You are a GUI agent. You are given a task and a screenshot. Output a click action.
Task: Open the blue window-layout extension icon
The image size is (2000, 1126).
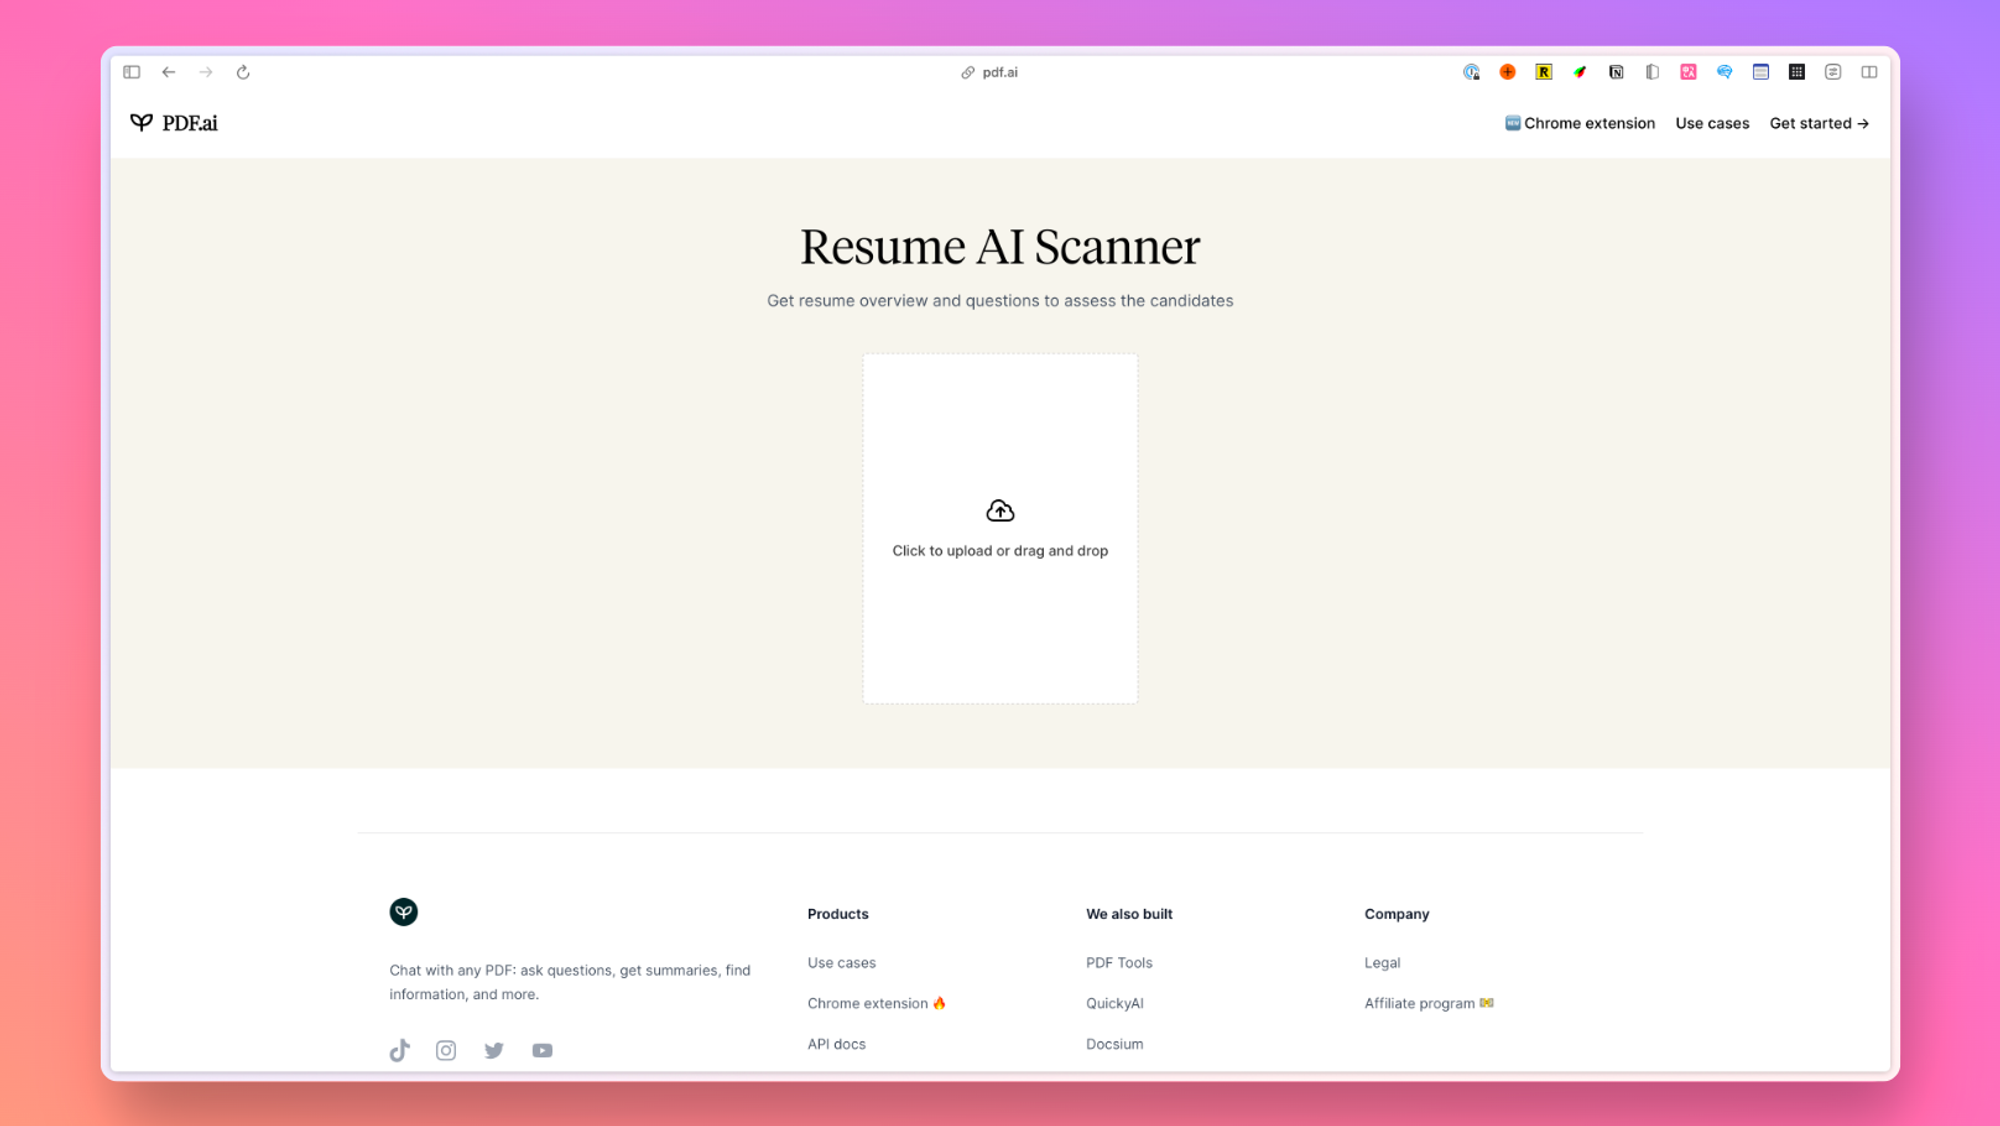1761,72
